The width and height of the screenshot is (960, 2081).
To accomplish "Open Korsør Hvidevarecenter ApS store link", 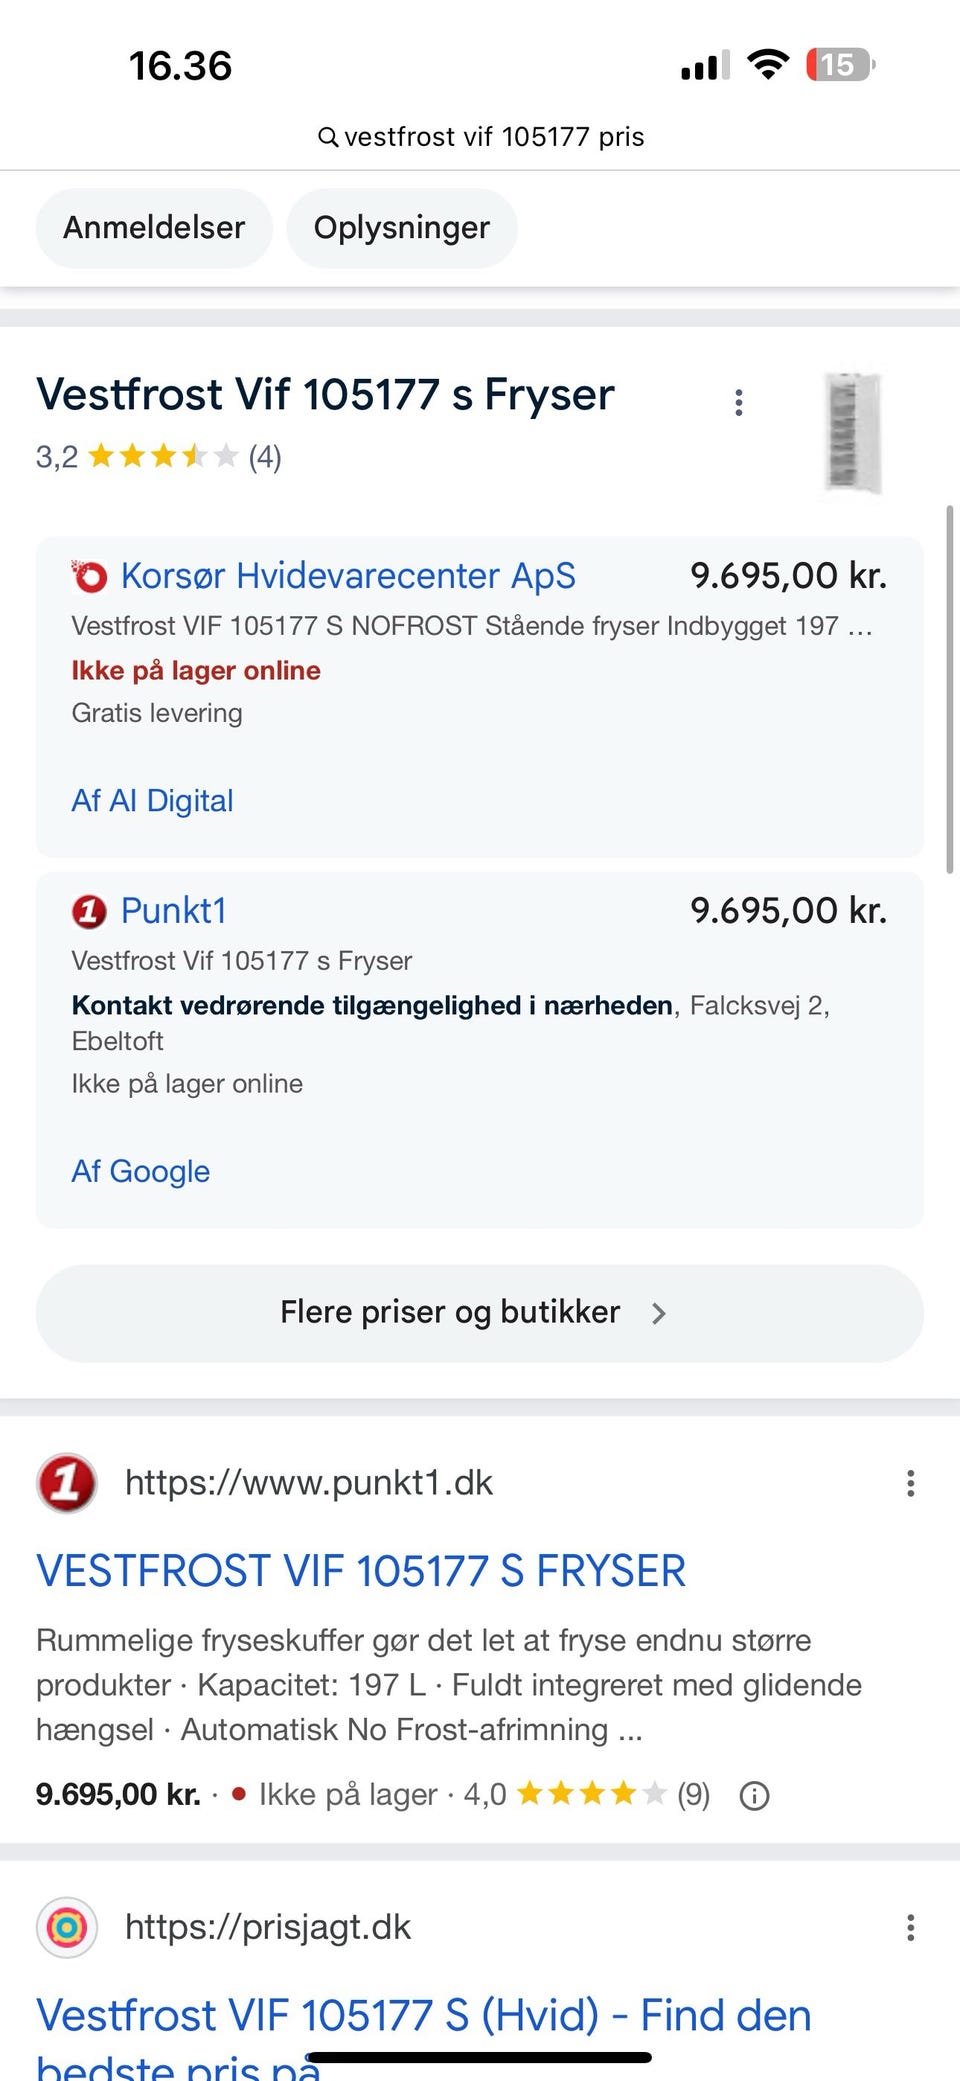I will (x=348, y=576).
